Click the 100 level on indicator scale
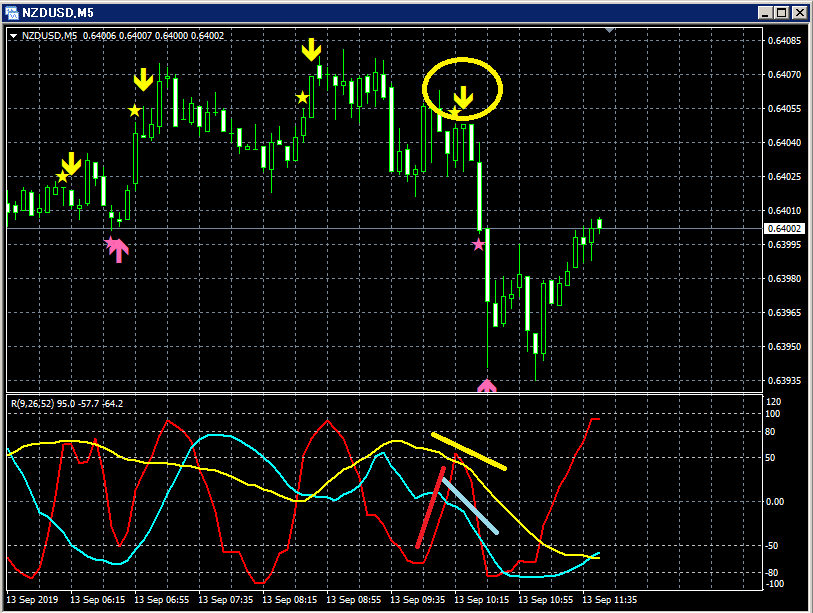 [x=773, y=414]
